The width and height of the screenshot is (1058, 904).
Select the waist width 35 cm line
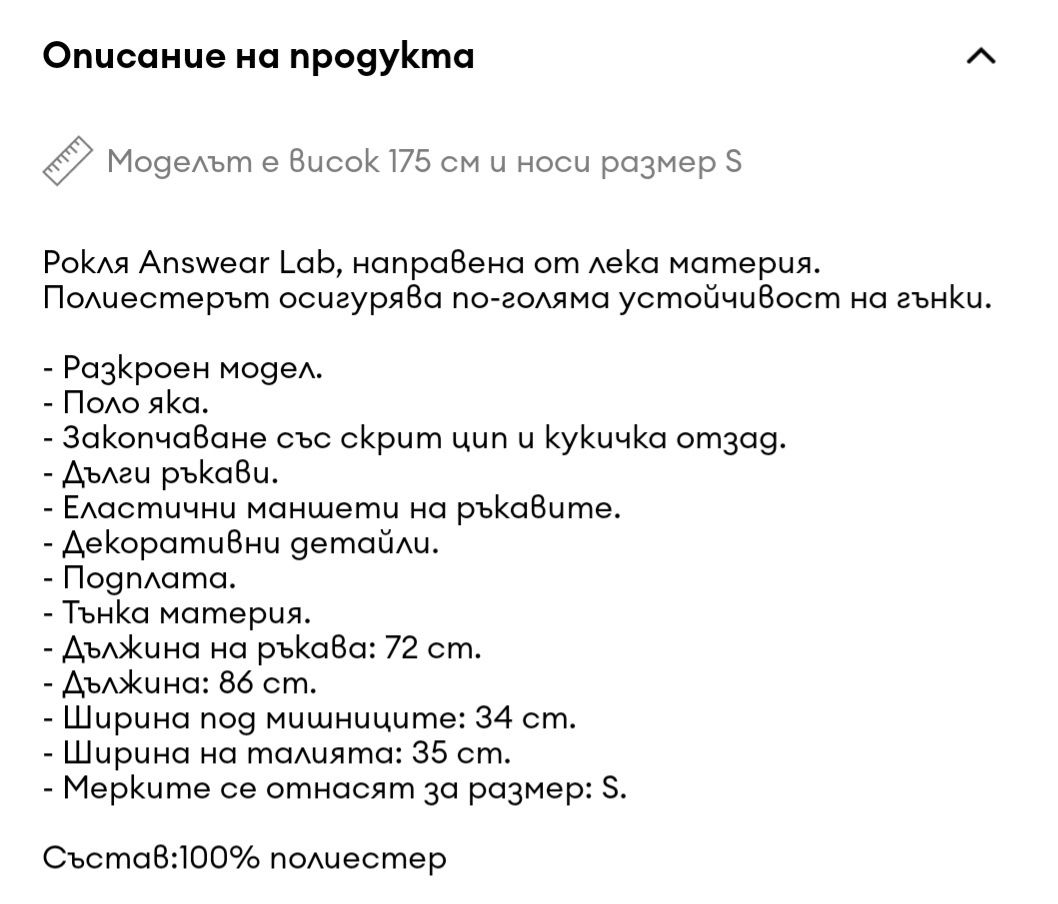277,754
